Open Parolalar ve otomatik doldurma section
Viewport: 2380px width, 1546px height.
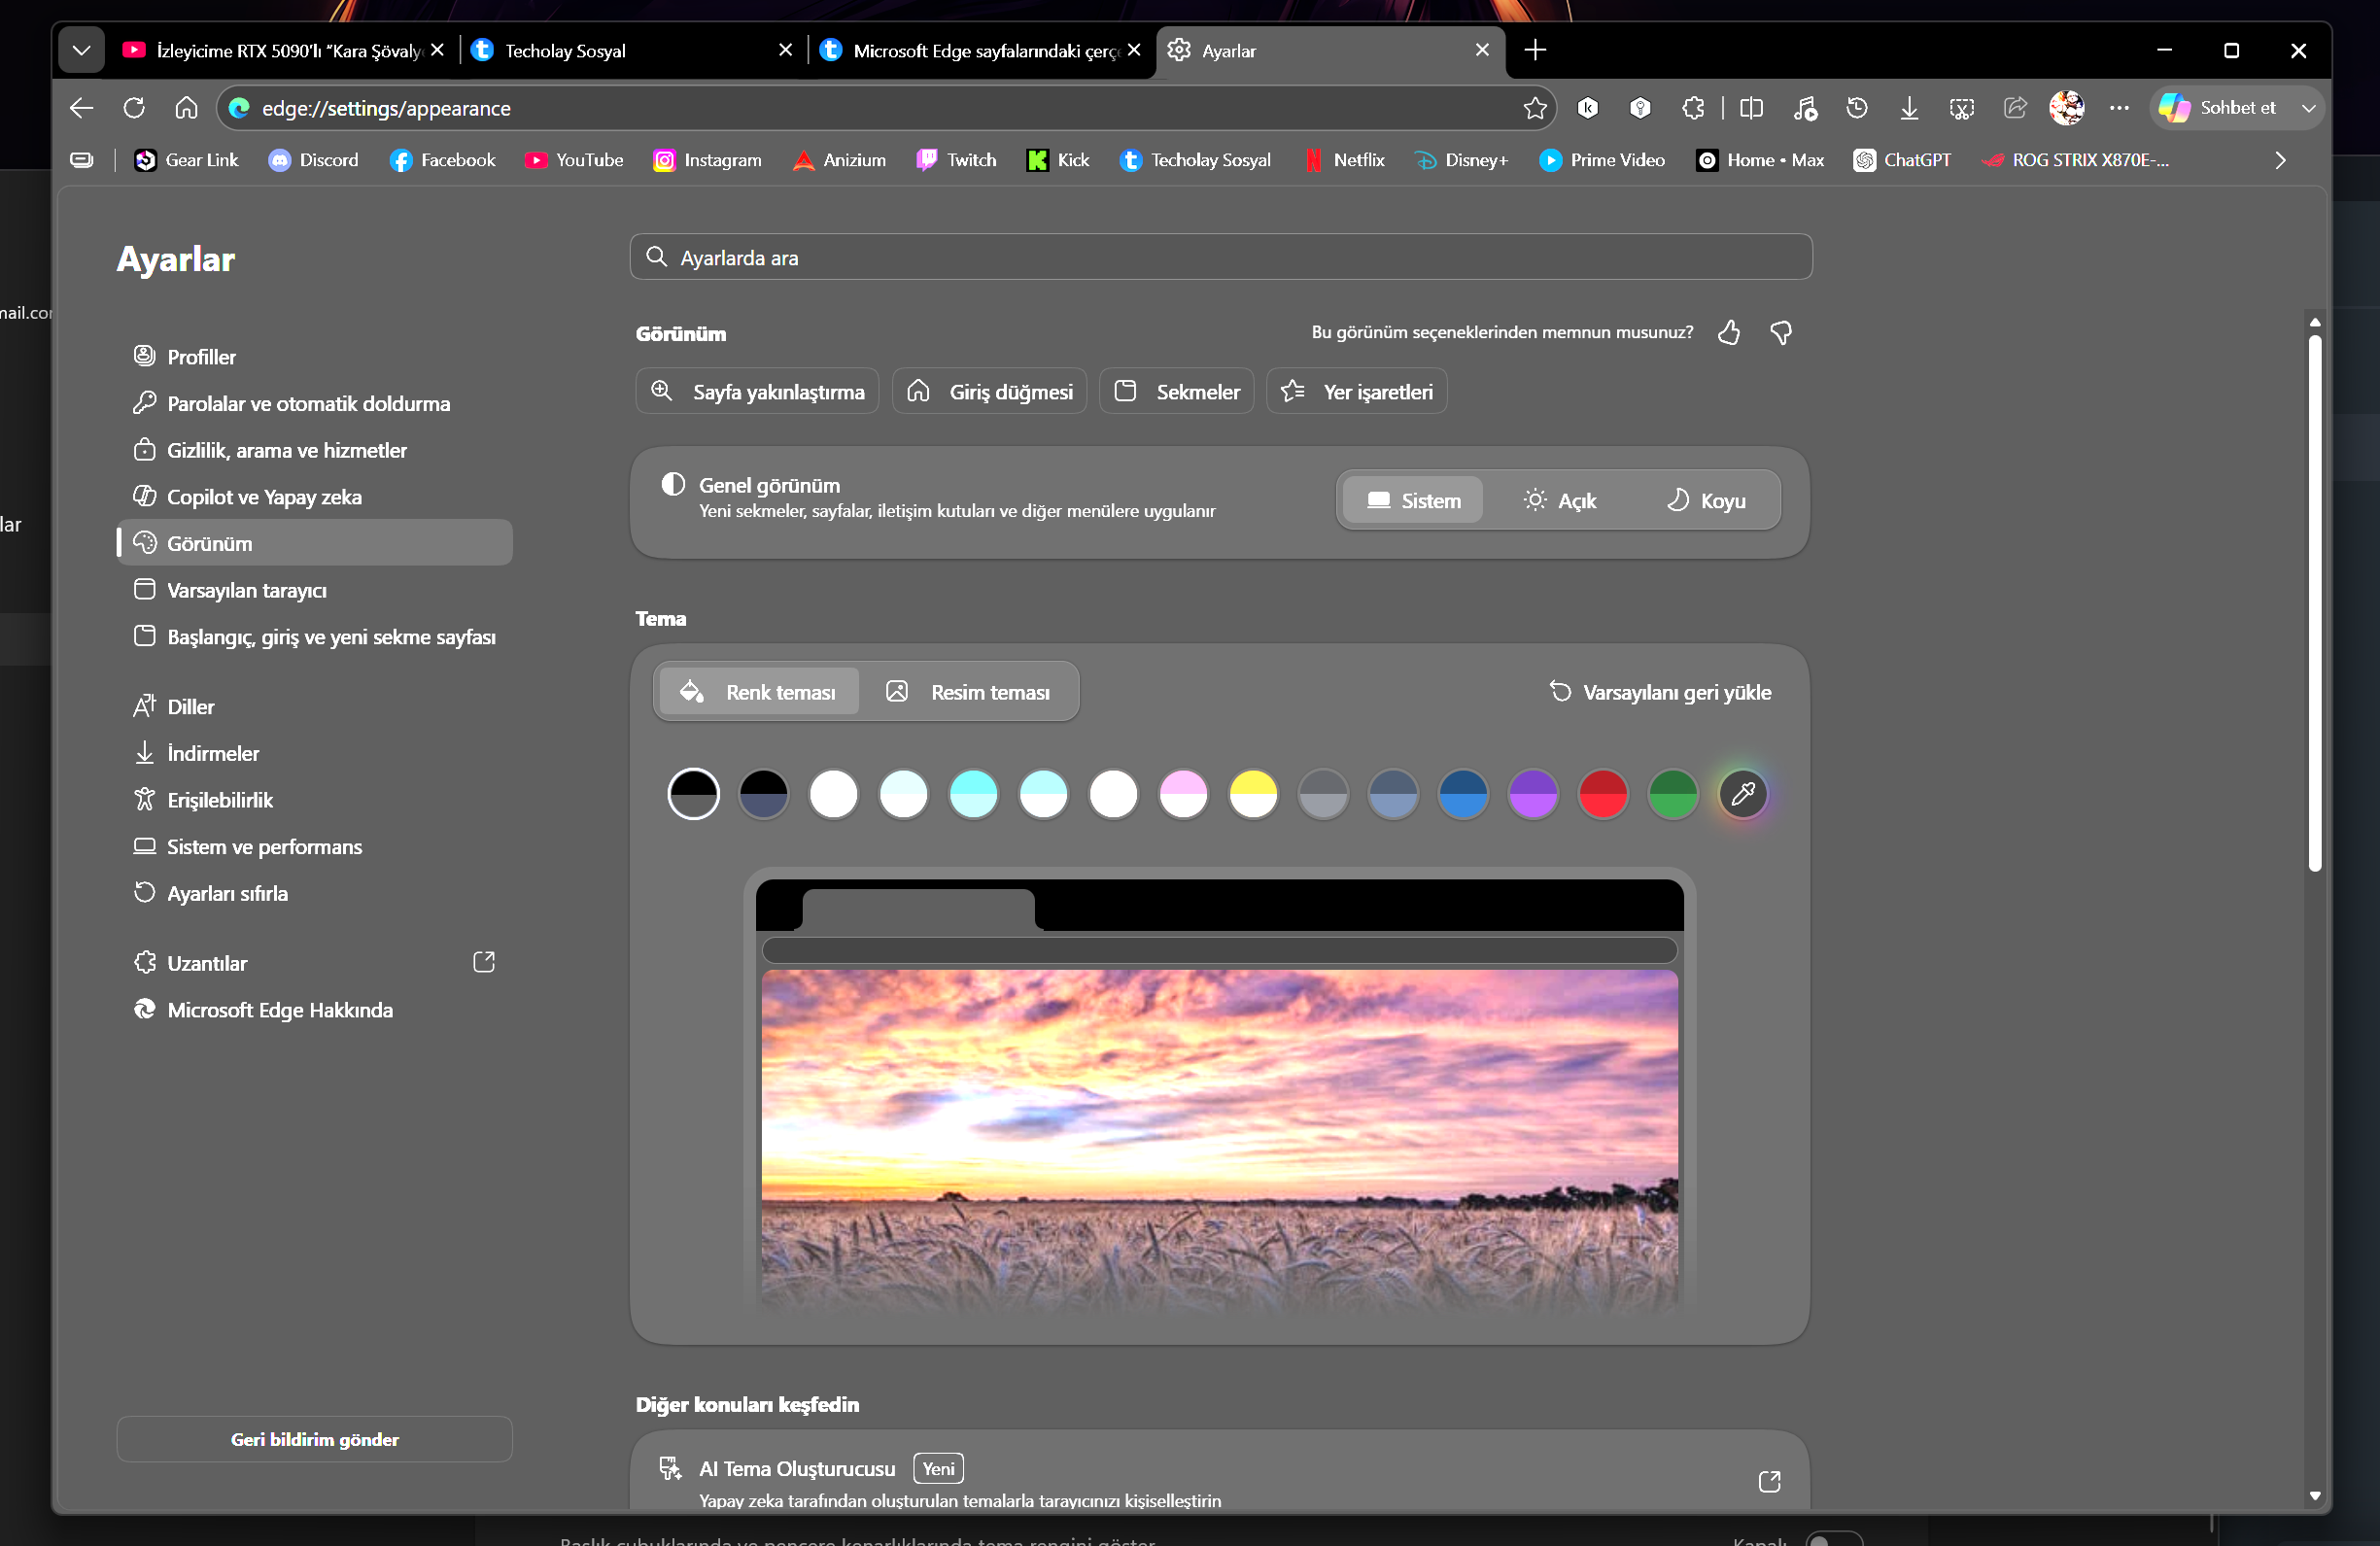[x=314, y=404]
